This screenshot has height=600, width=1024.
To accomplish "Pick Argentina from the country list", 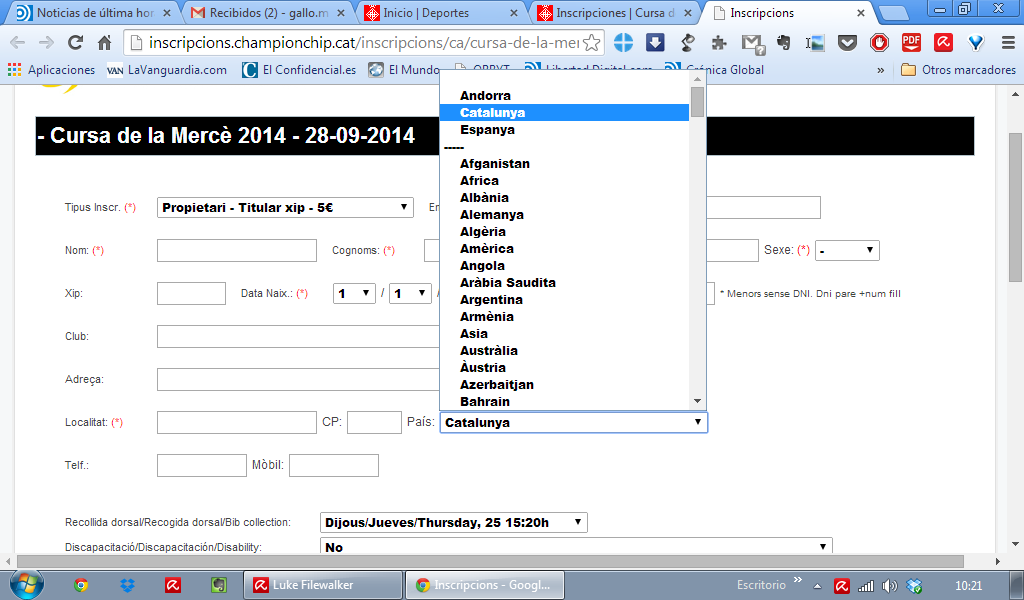I will pos(491,300).
